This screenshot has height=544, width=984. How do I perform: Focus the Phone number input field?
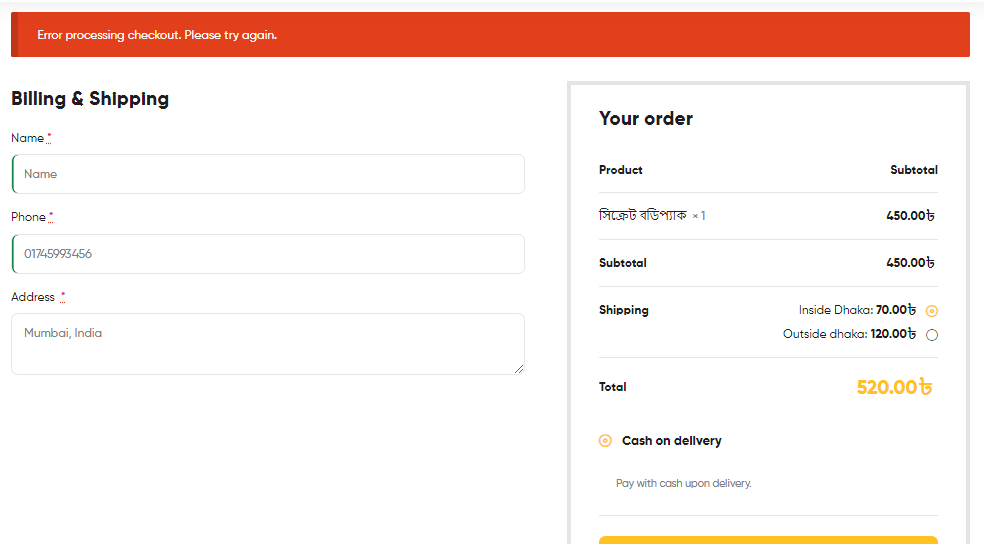click(268, 253)
